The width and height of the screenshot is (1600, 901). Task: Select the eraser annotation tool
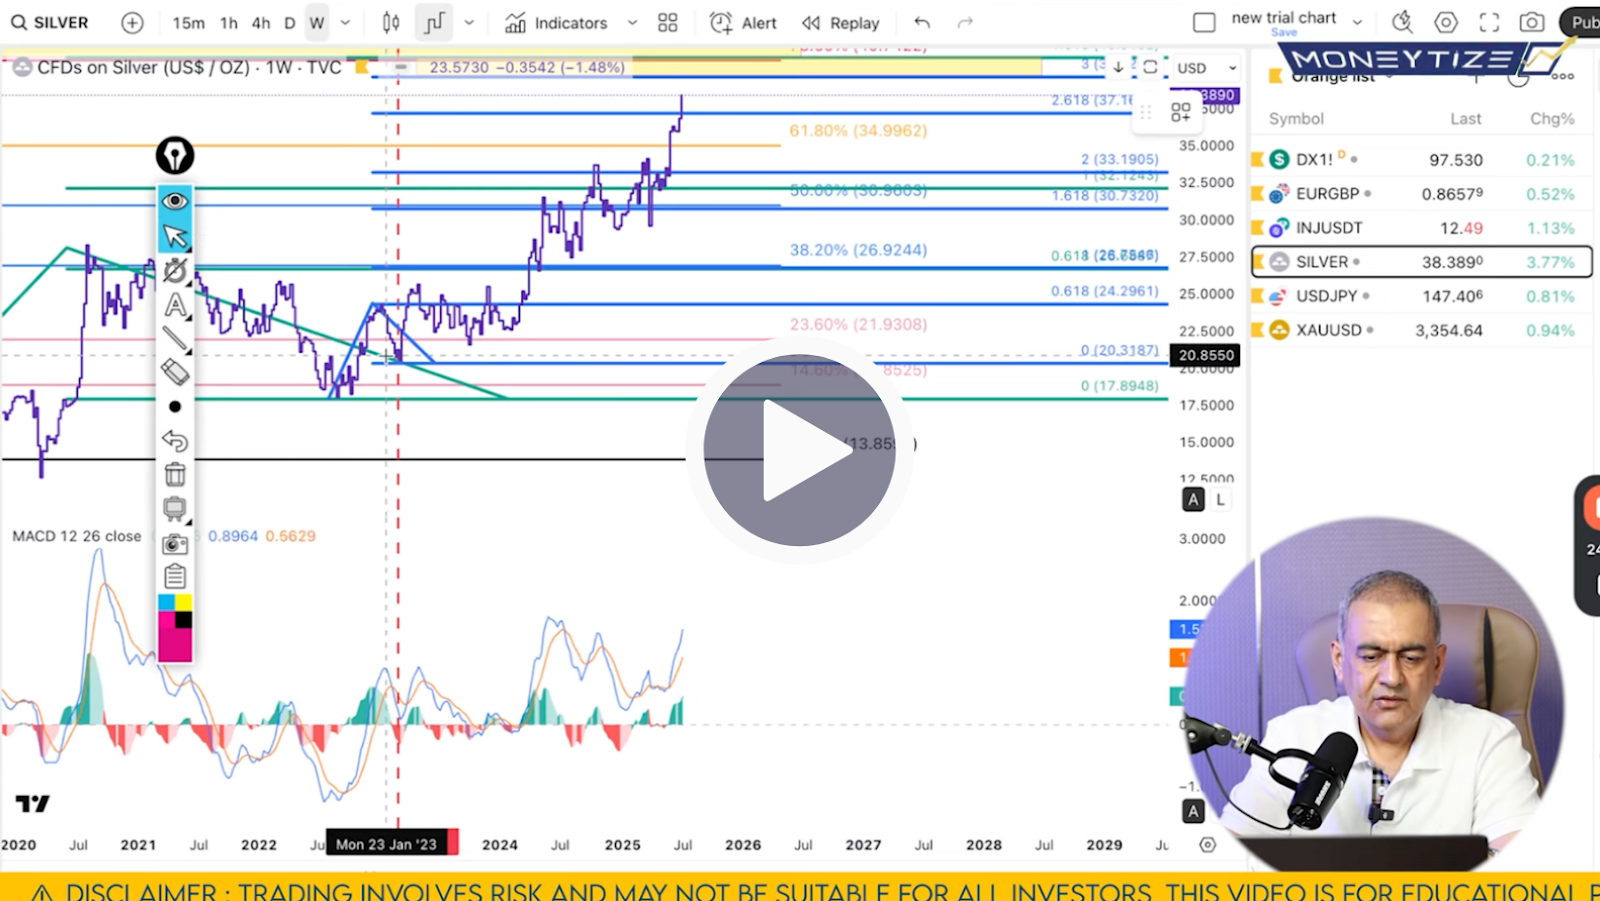click(x=175, y=372)
